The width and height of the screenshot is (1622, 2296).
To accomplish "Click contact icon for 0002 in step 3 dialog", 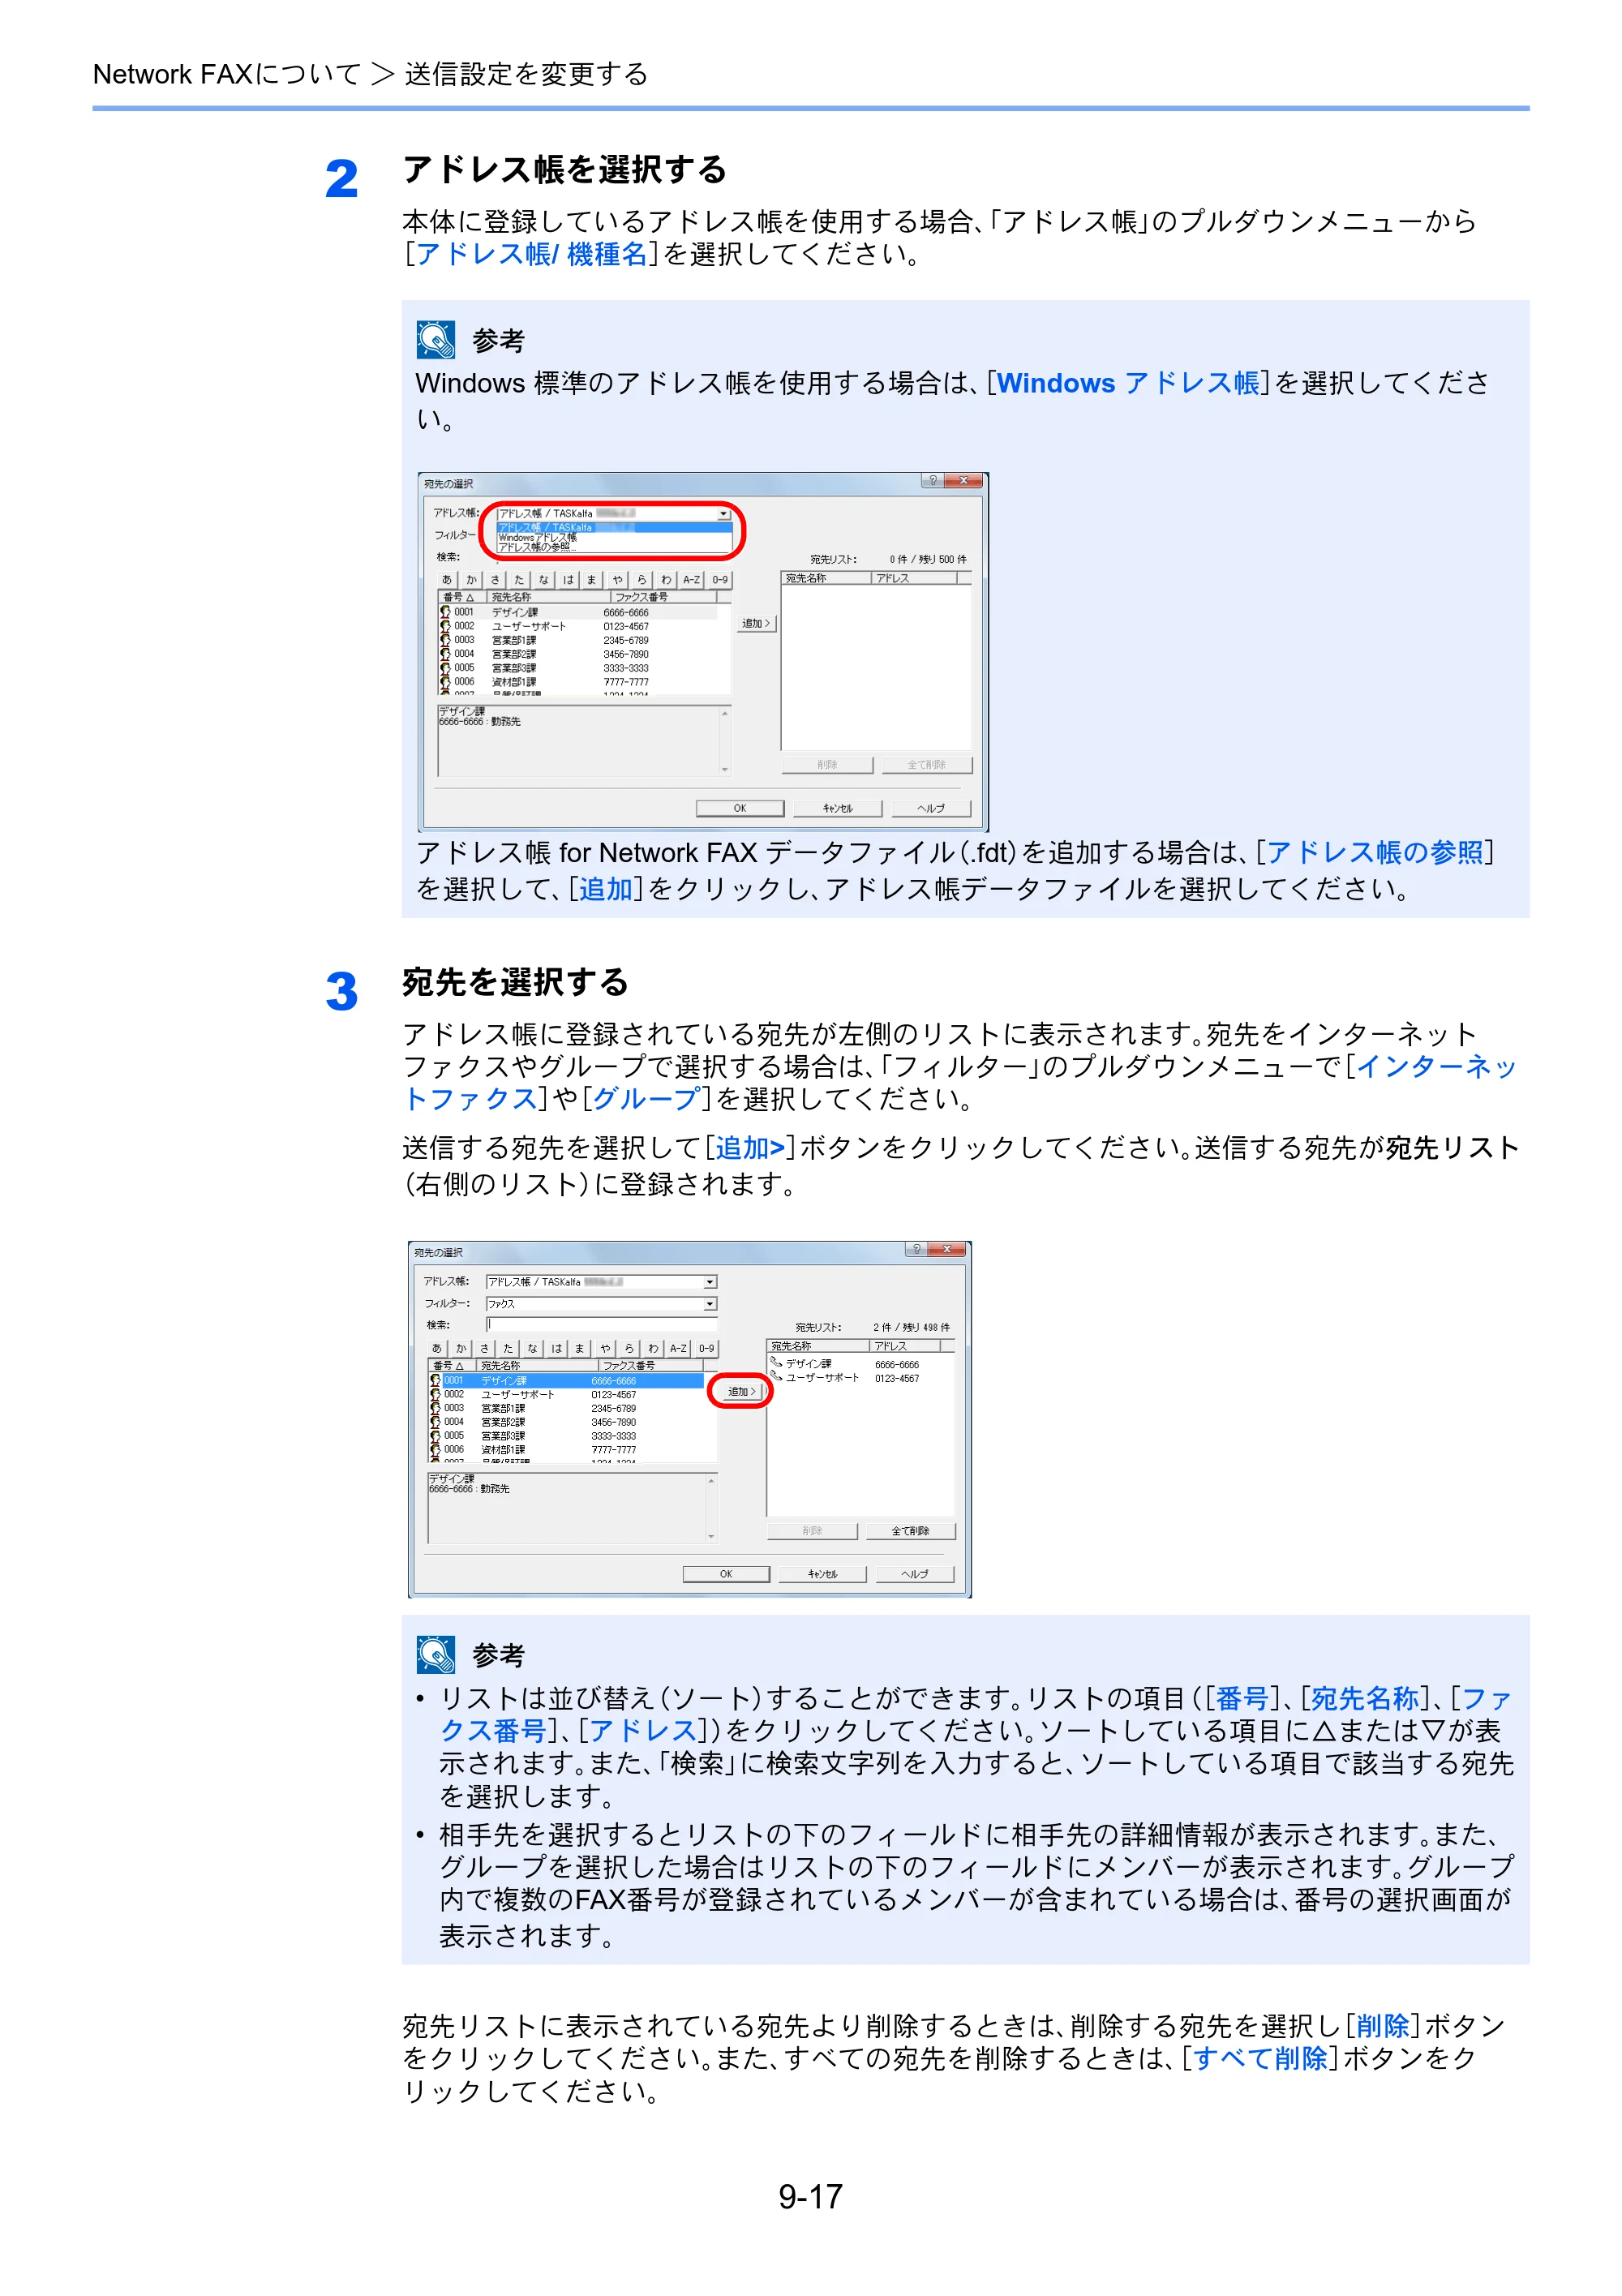I will coord(435,1394).
